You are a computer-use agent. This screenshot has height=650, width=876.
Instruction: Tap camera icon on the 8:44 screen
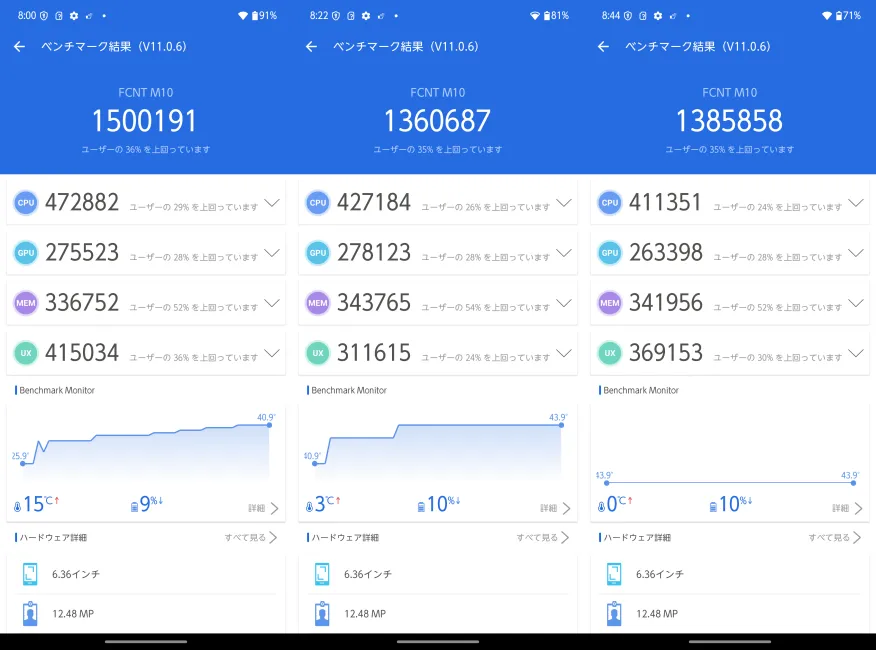(614, 614)
